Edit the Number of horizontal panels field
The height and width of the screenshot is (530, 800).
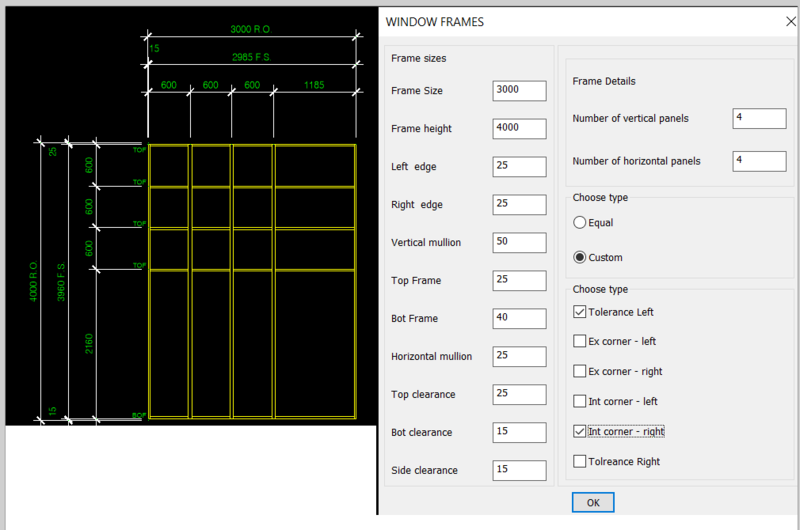click(x=758, y=161)
